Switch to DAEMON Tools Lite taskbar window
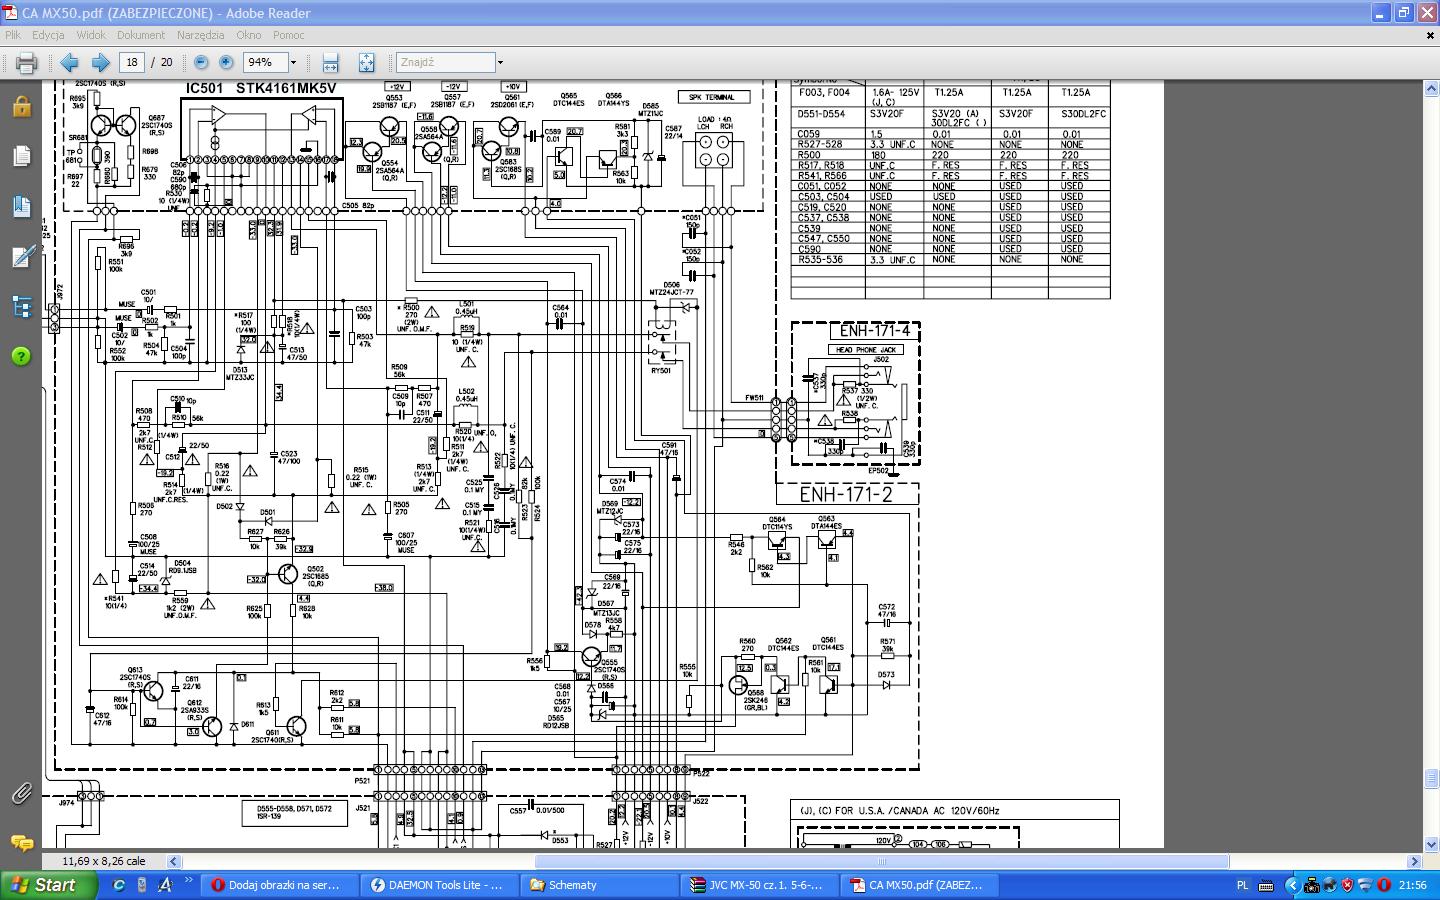Viewport: 1440px width, 900px height. tap(437, 885)
